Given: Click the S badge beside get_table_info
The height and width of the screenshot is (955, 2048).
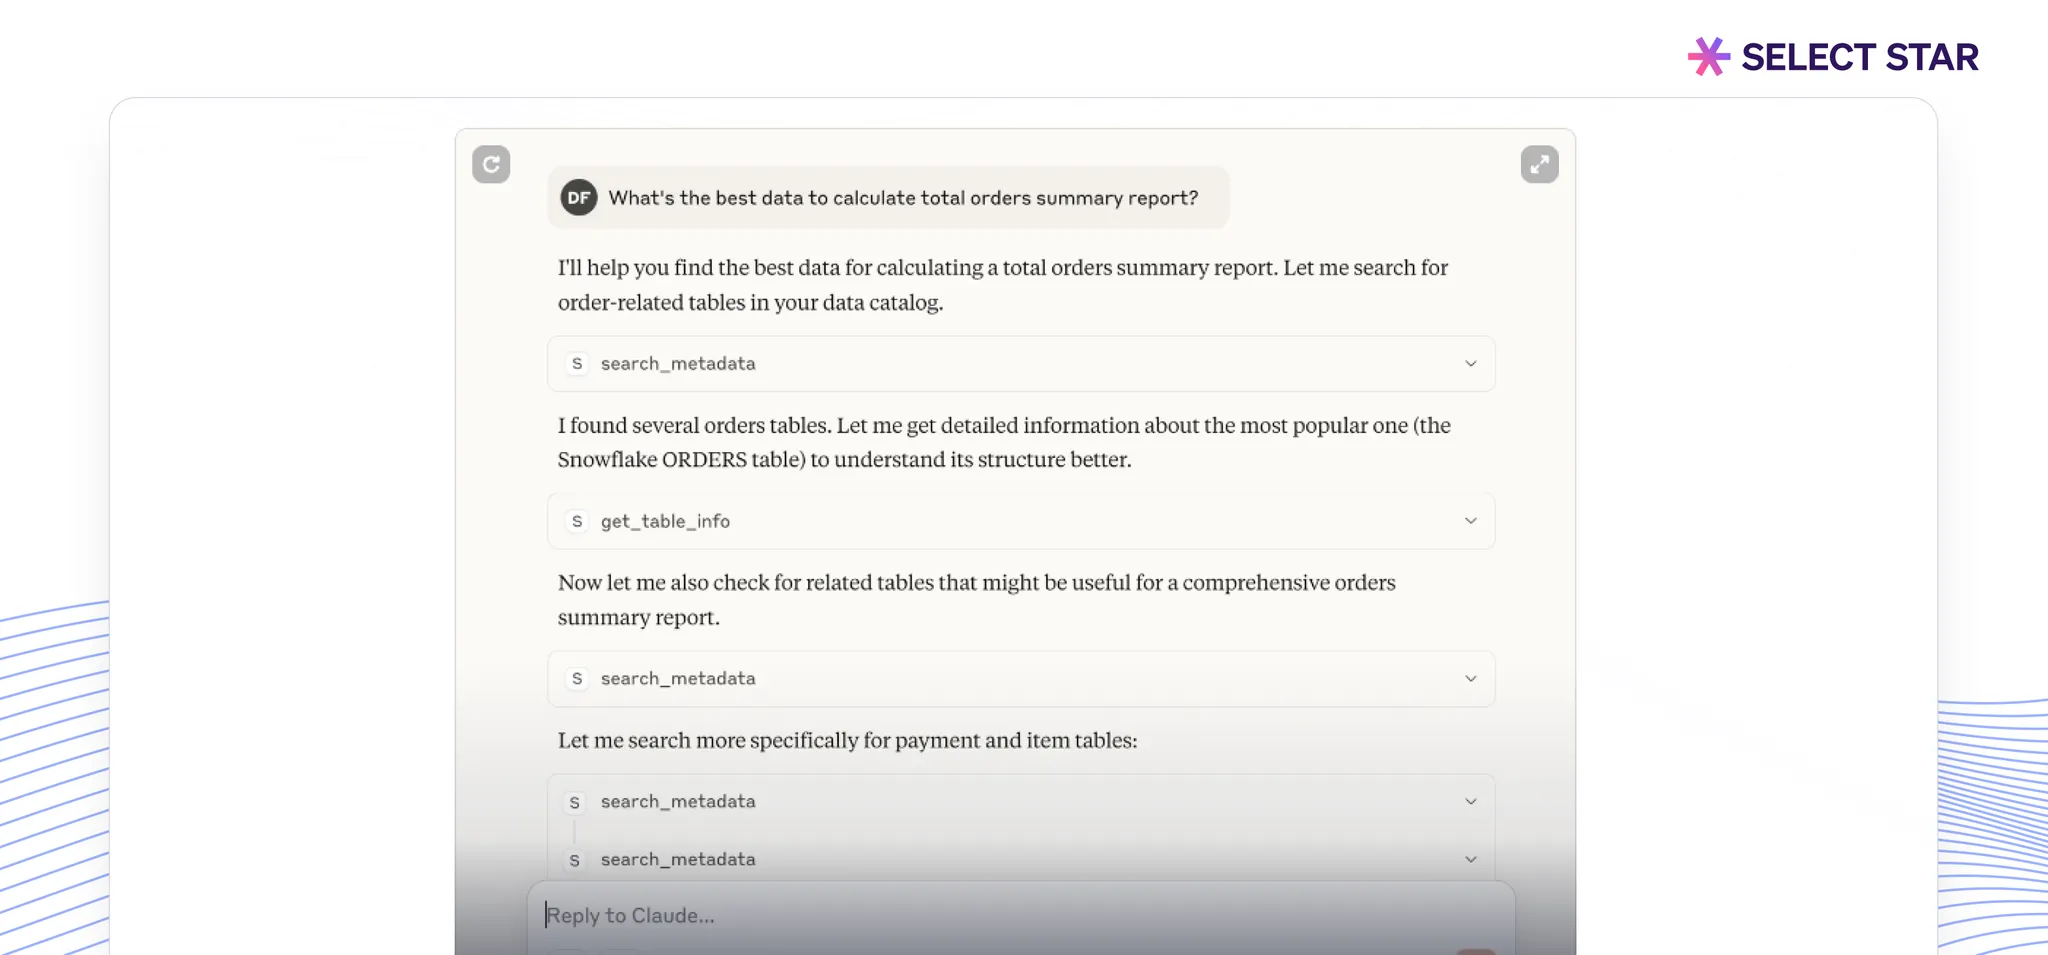Looking at the screenshot, I should [576, 521].
